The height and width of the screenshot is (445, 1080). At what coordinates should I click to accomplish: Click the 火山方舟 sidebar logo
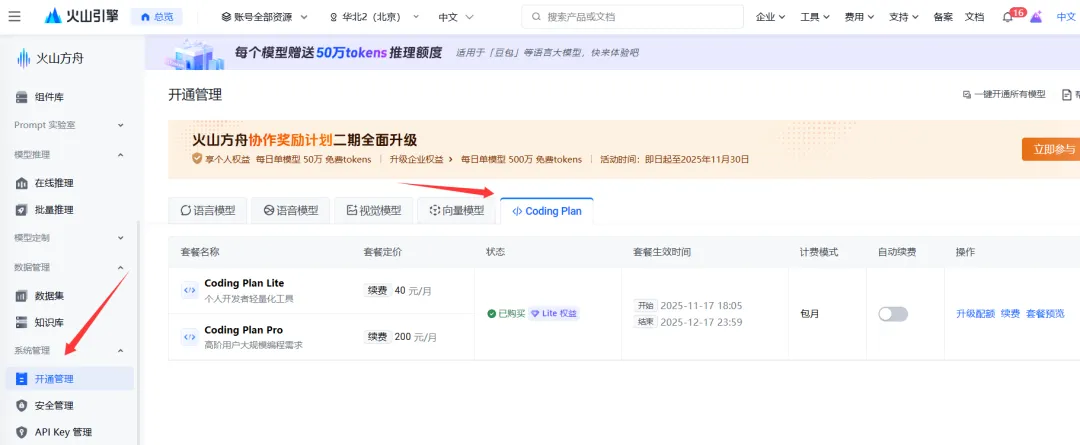(x=50, y=59)
